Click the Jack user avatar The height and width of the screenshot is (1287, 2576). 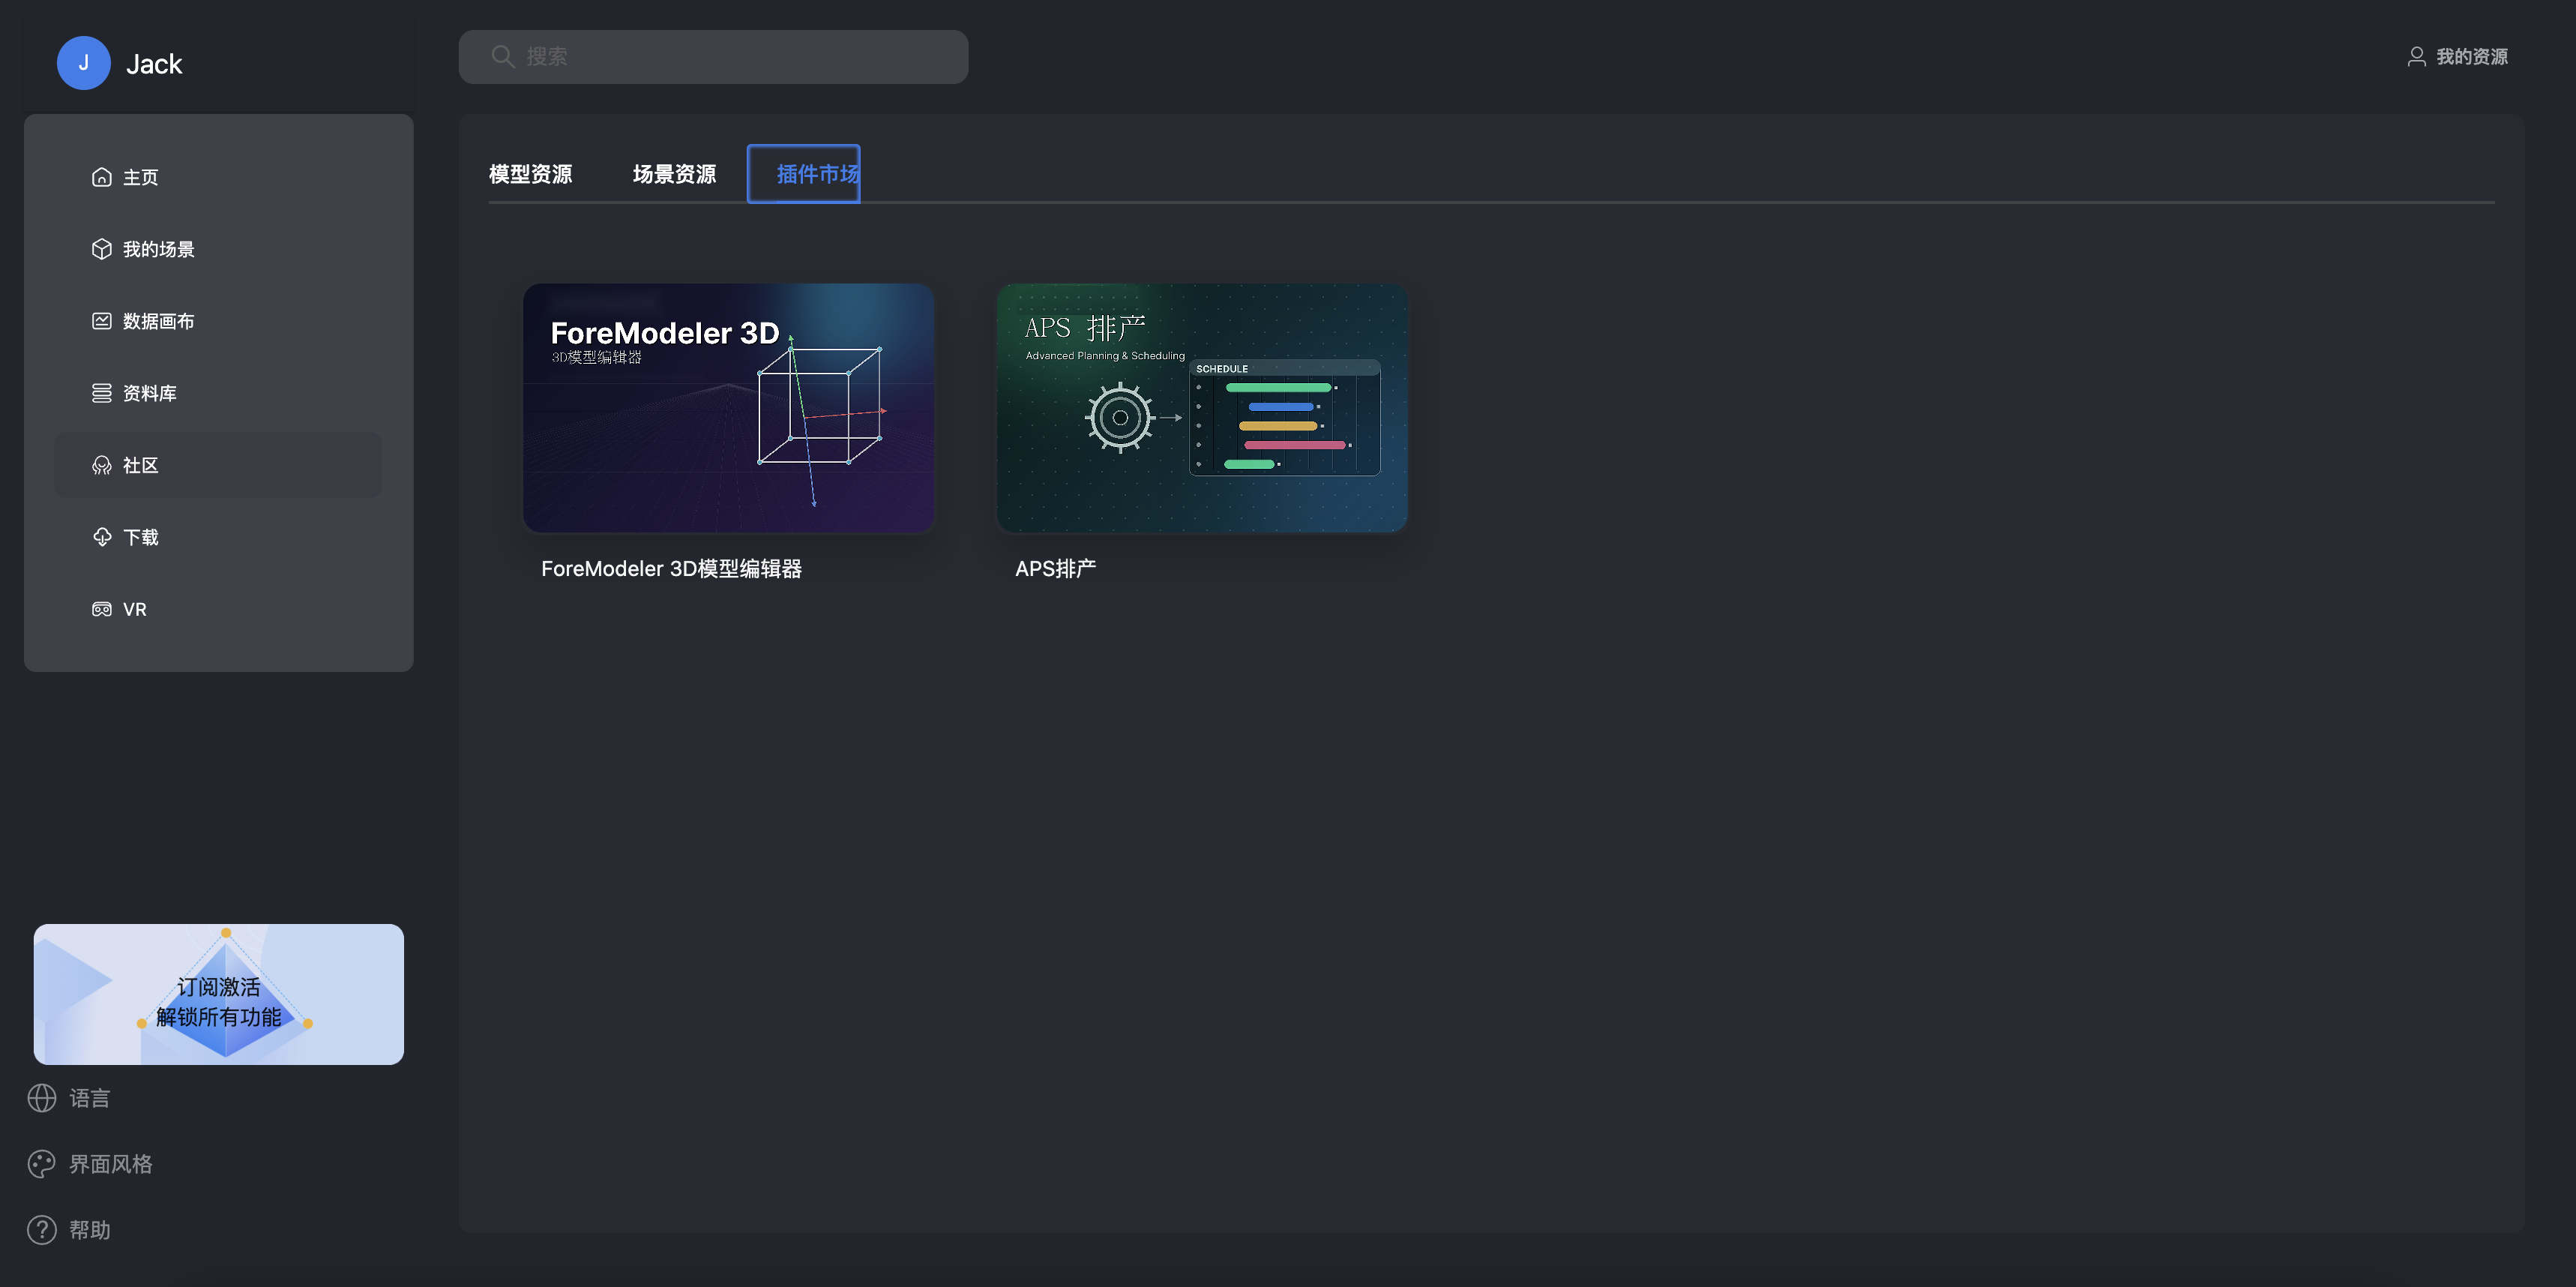click(84, 63)
